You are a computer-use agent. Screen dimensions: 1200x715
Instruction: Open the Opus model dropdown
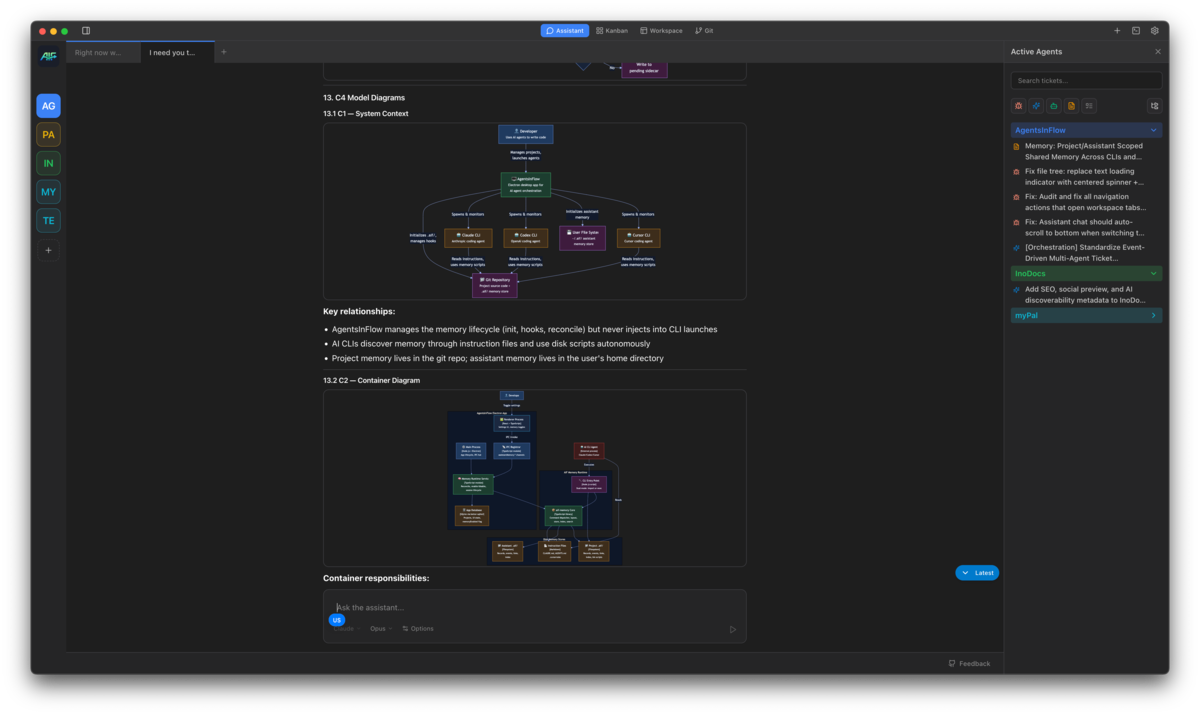(x=379, y=628)
